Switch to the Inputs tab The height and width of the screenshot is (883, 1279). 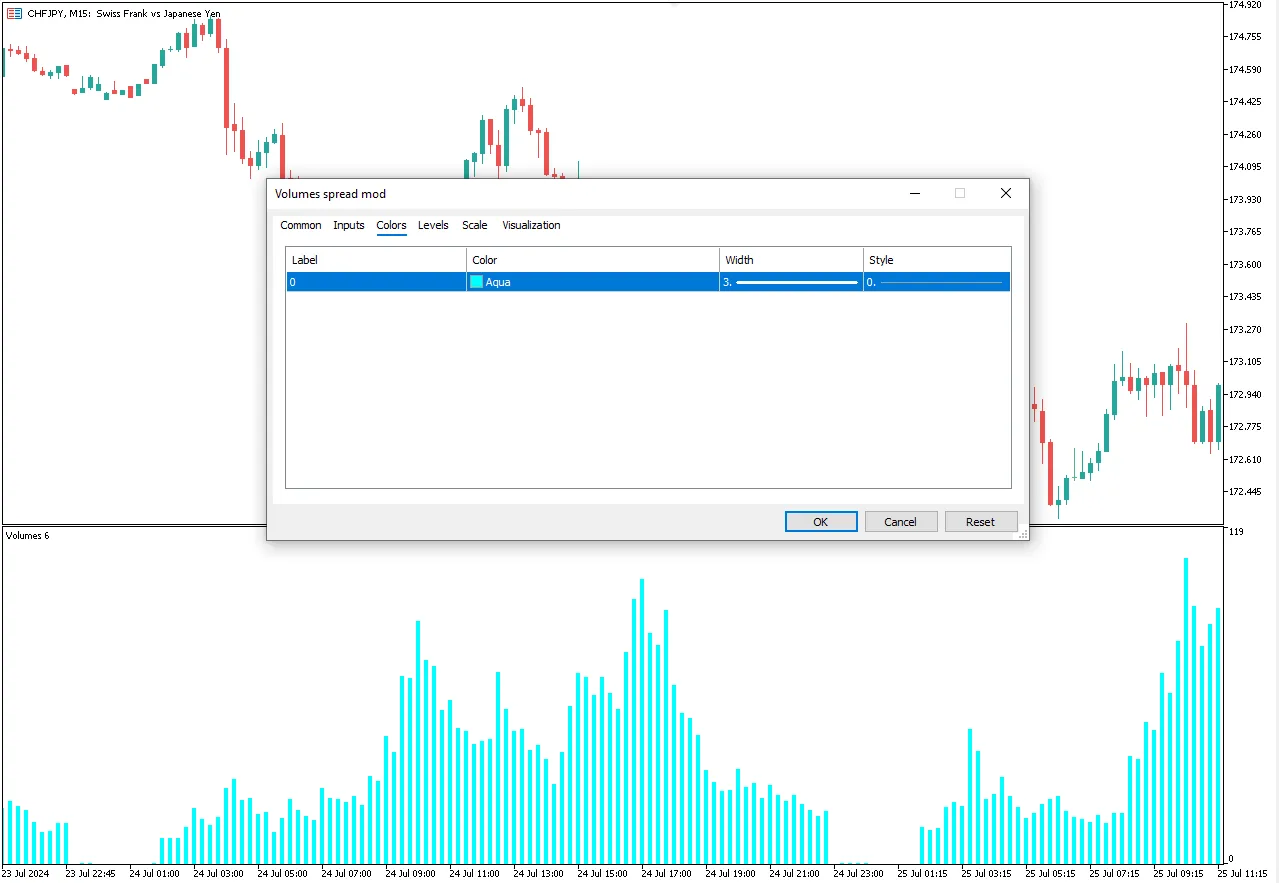(x=349, y=225)
